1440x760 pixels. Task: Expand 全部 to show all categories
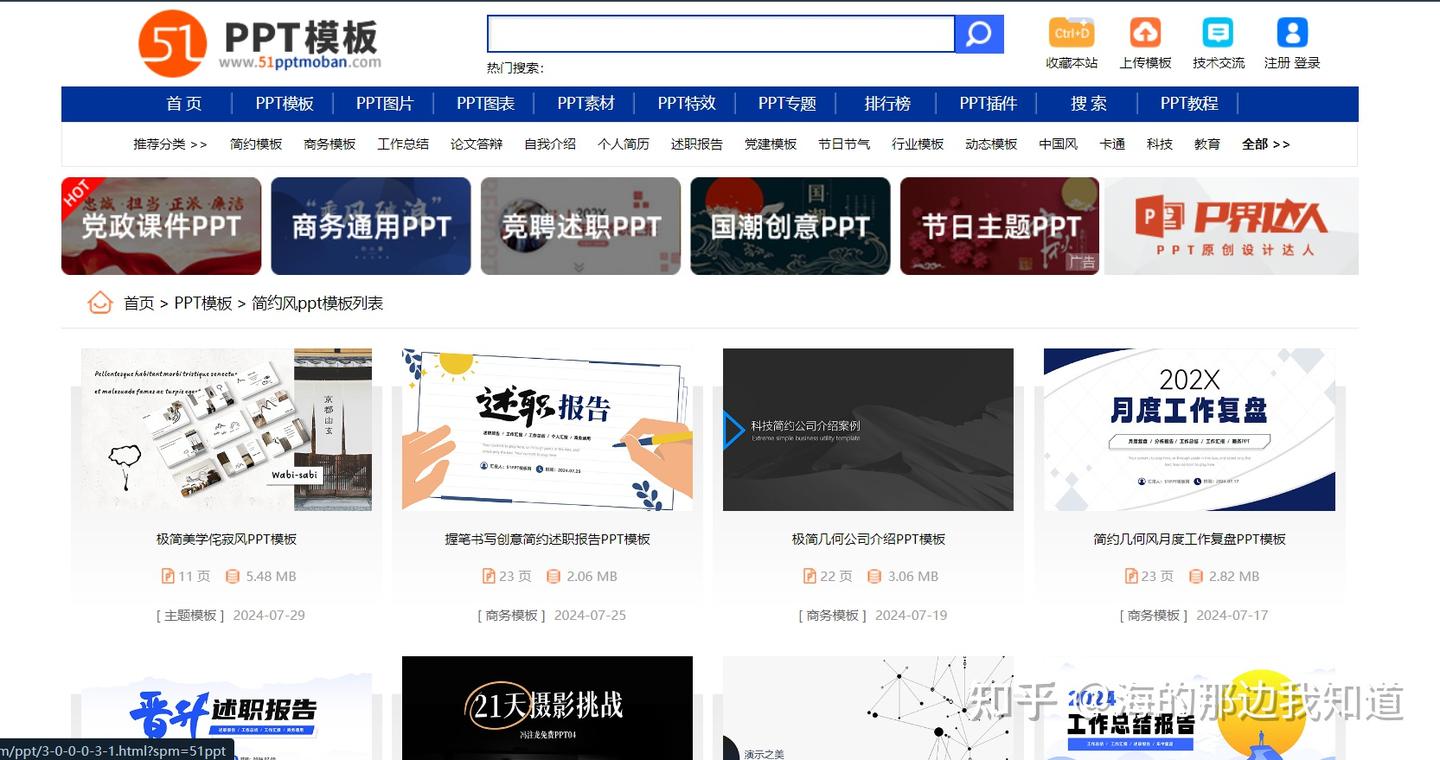click(1266, 143)
